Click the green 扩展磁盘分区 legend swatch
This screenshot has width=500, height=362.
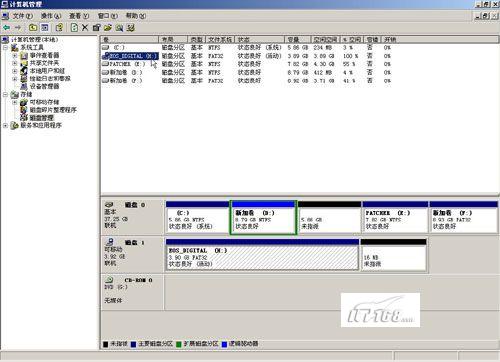[179, 344]
